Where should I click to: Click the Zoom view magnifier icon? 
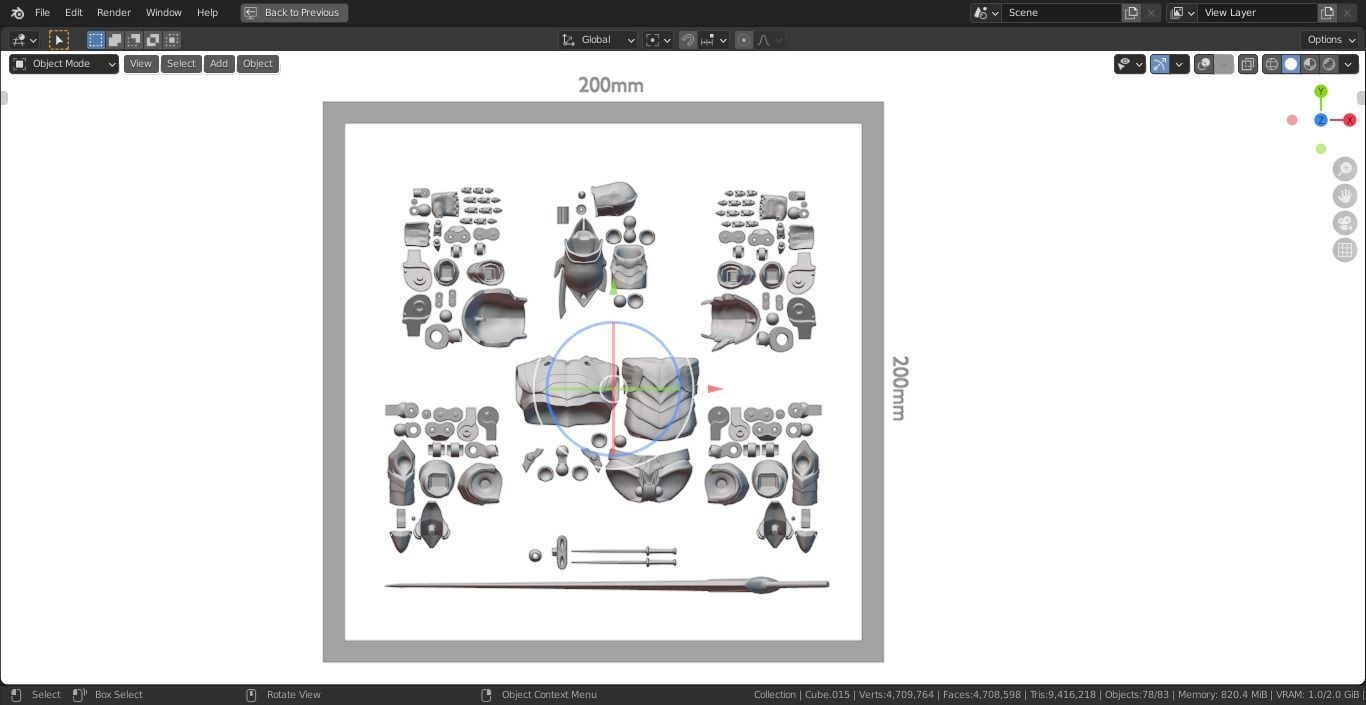1345,169
